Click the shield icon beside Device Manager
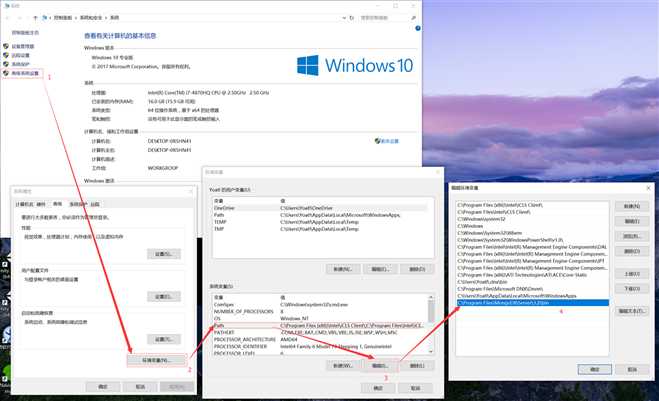Screen dimensions: 659x401 (x=6, y=46)
